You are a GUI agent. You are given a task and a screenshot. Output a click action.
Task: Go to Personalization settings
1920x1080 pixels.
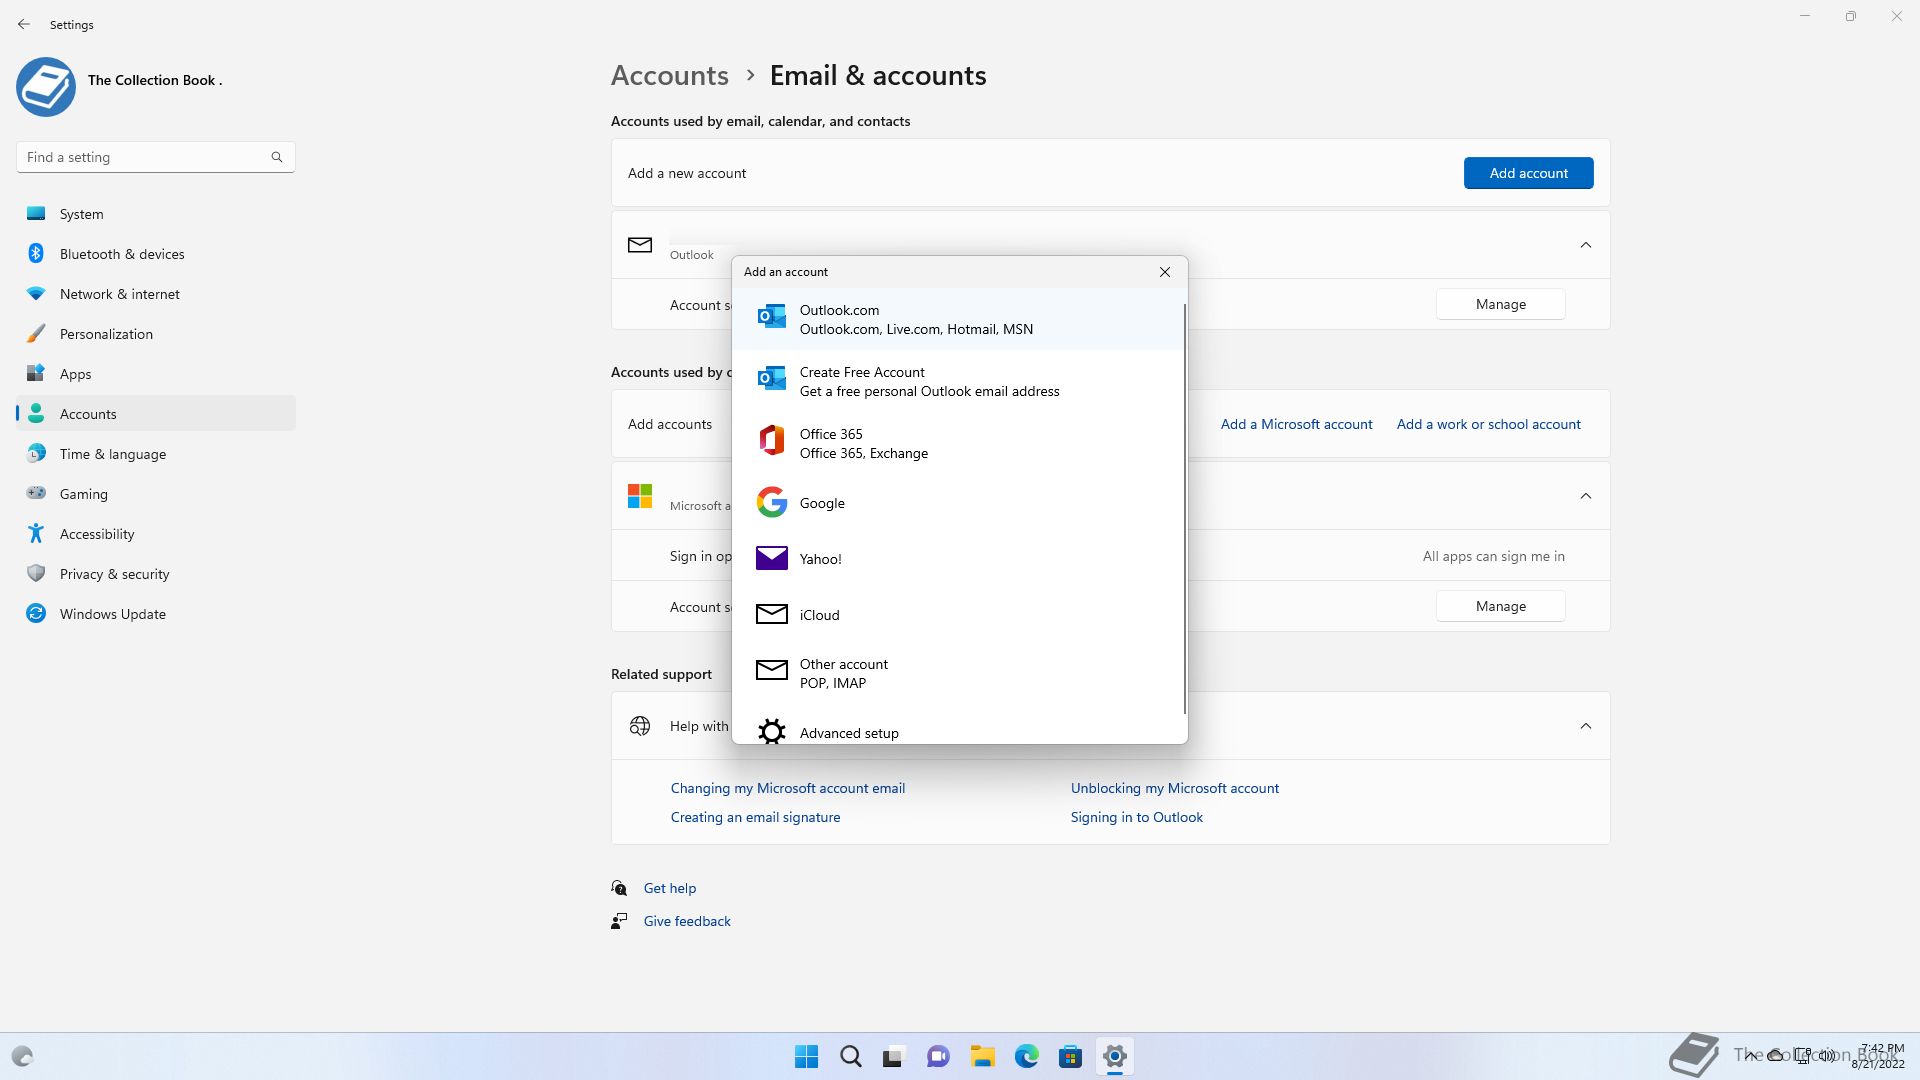156,334
